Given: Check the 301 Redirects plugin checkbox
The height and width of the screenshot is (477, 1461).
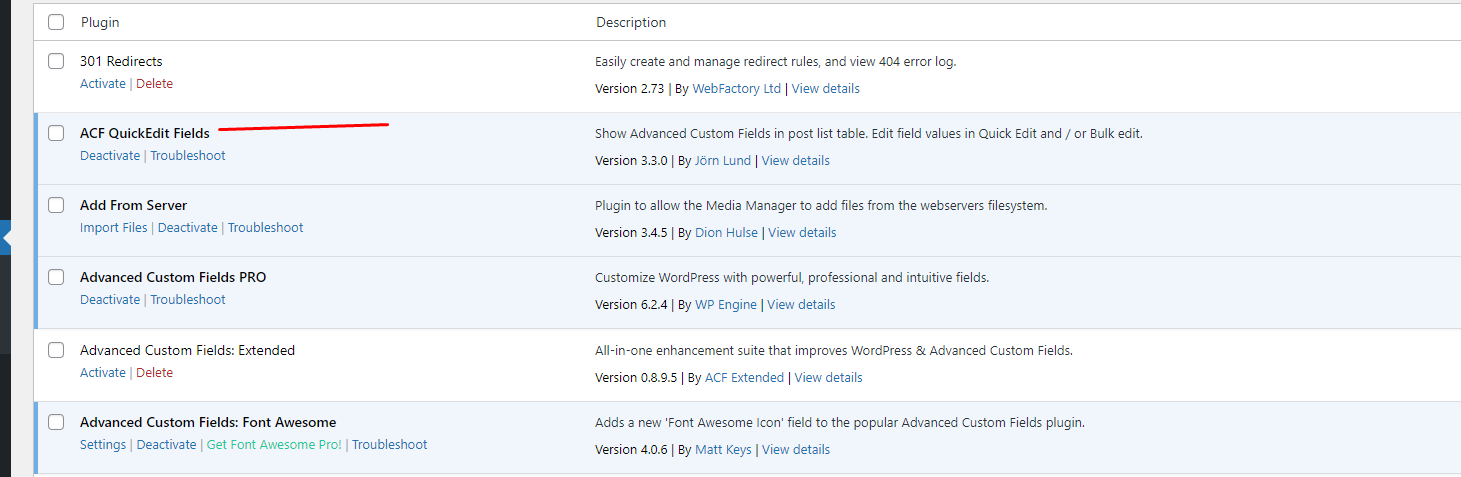Looking at the screenshot, I should (x=56, y=61).
